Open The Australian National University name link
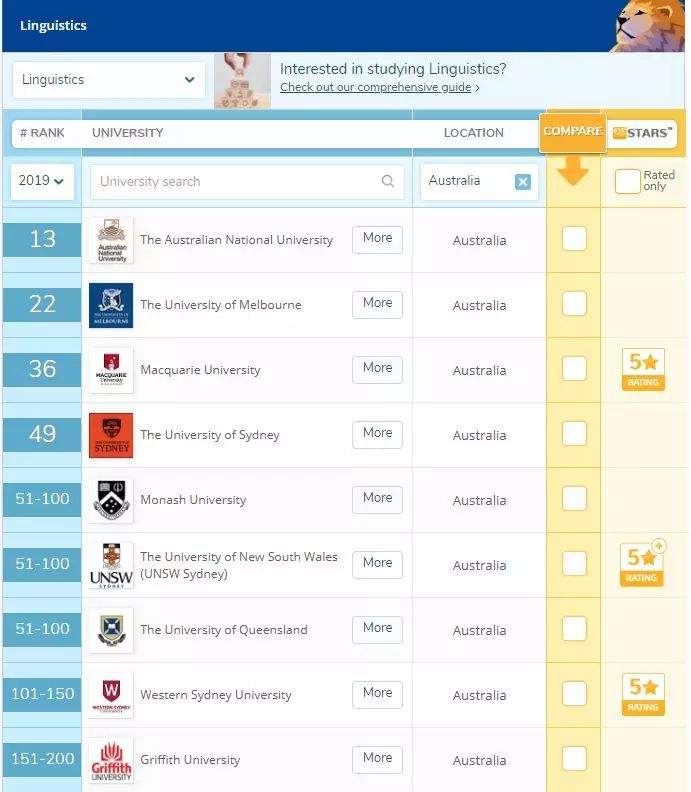The image size is (691, 792). [x=236, y=240]
